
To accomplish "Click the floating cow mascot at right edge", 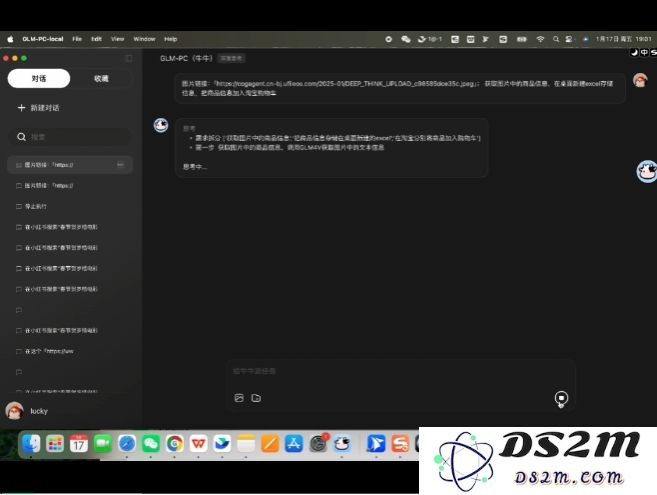I will tap(647, 171).
